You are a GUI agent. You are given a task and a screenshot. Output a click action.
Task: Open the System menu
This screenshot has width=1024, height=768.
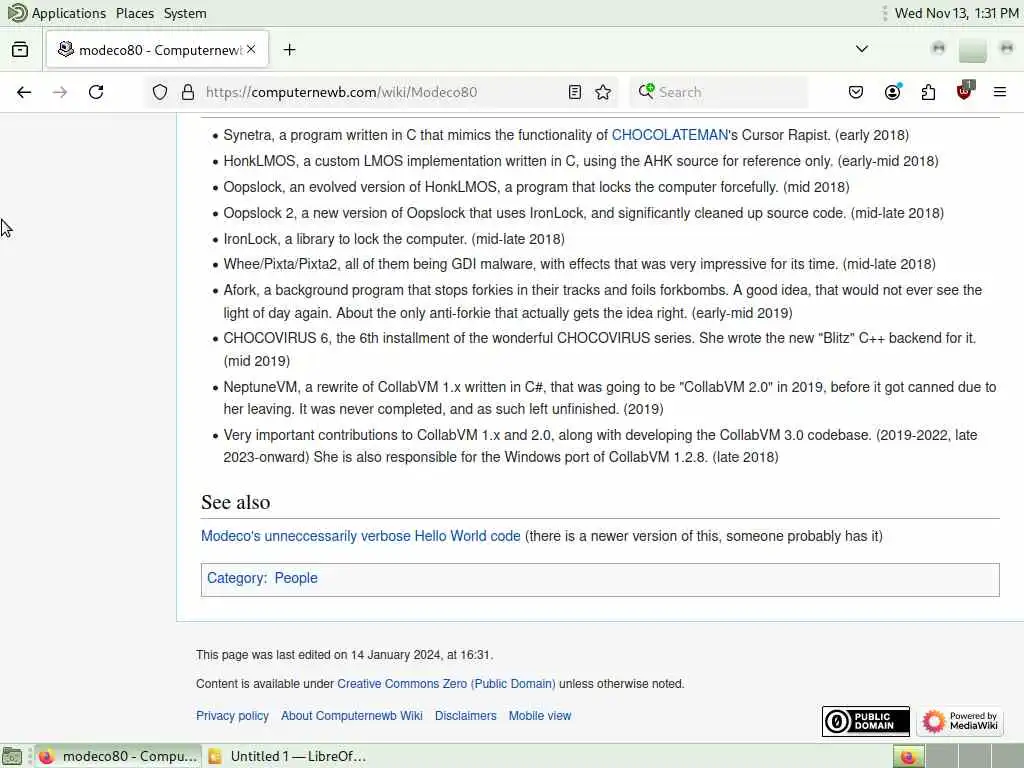pos(185,13)
